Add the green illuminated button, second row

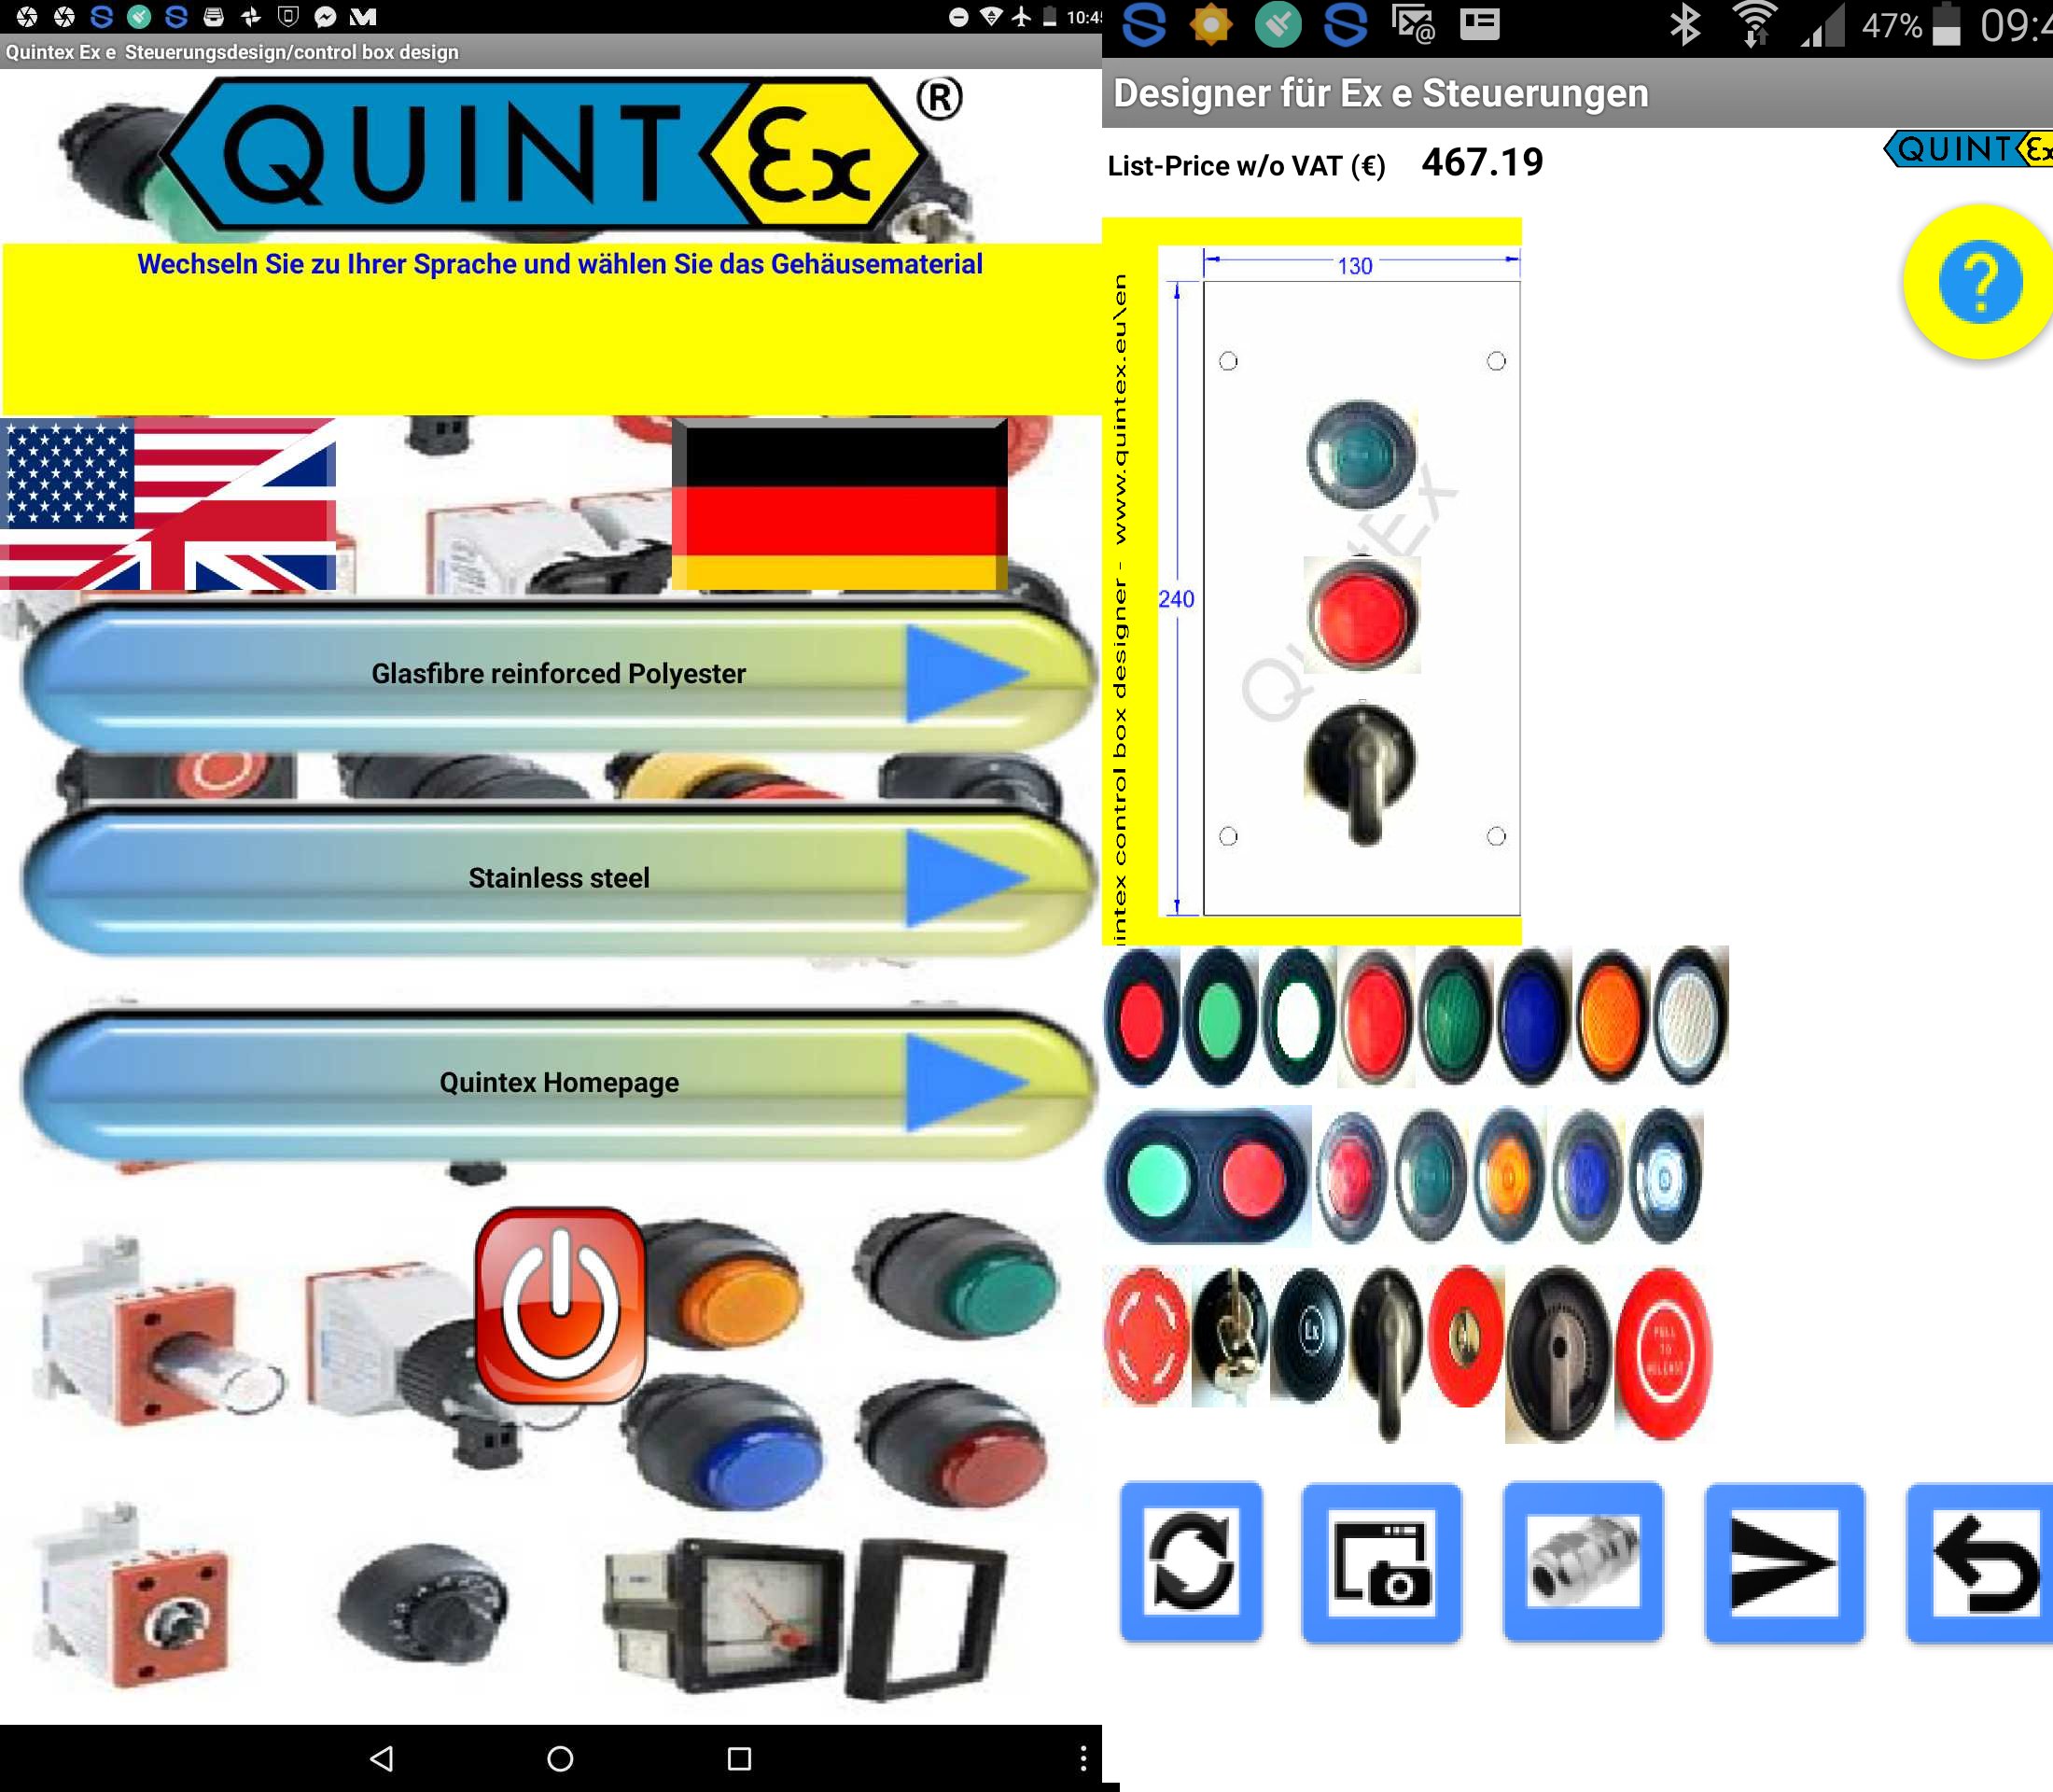1430,1176
